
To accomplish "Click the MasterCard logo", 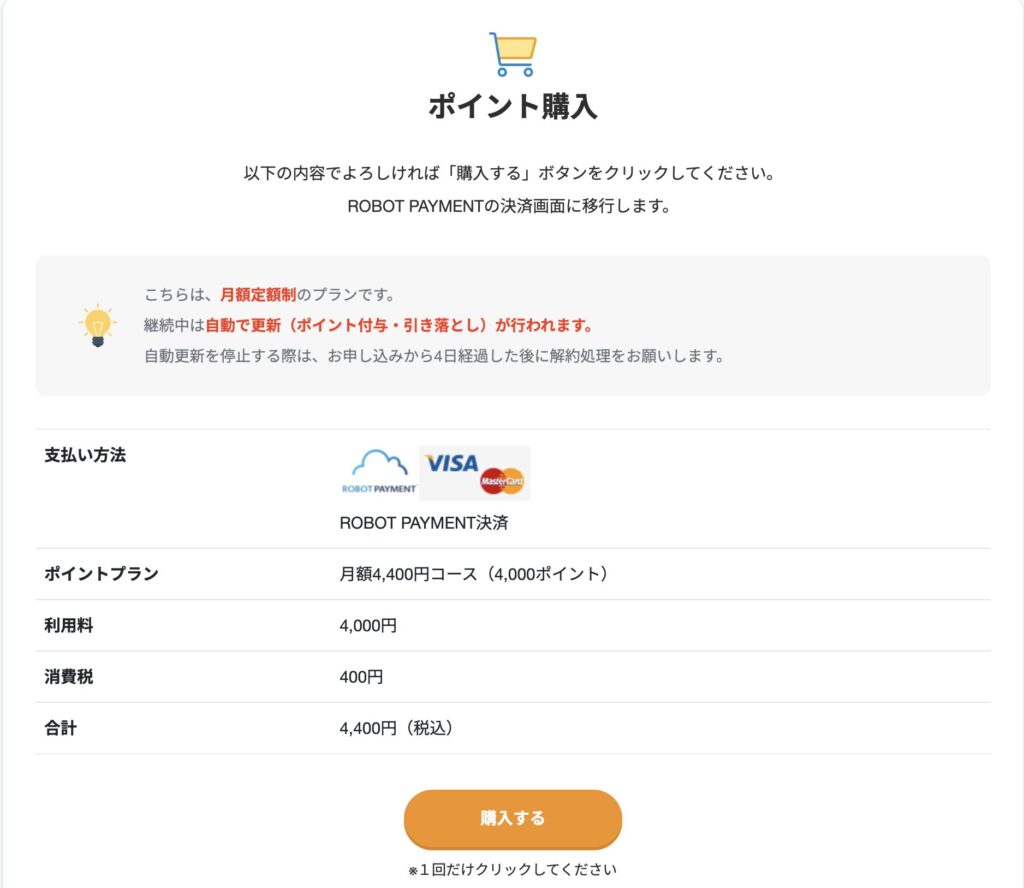I will click(x=503, y=482).
